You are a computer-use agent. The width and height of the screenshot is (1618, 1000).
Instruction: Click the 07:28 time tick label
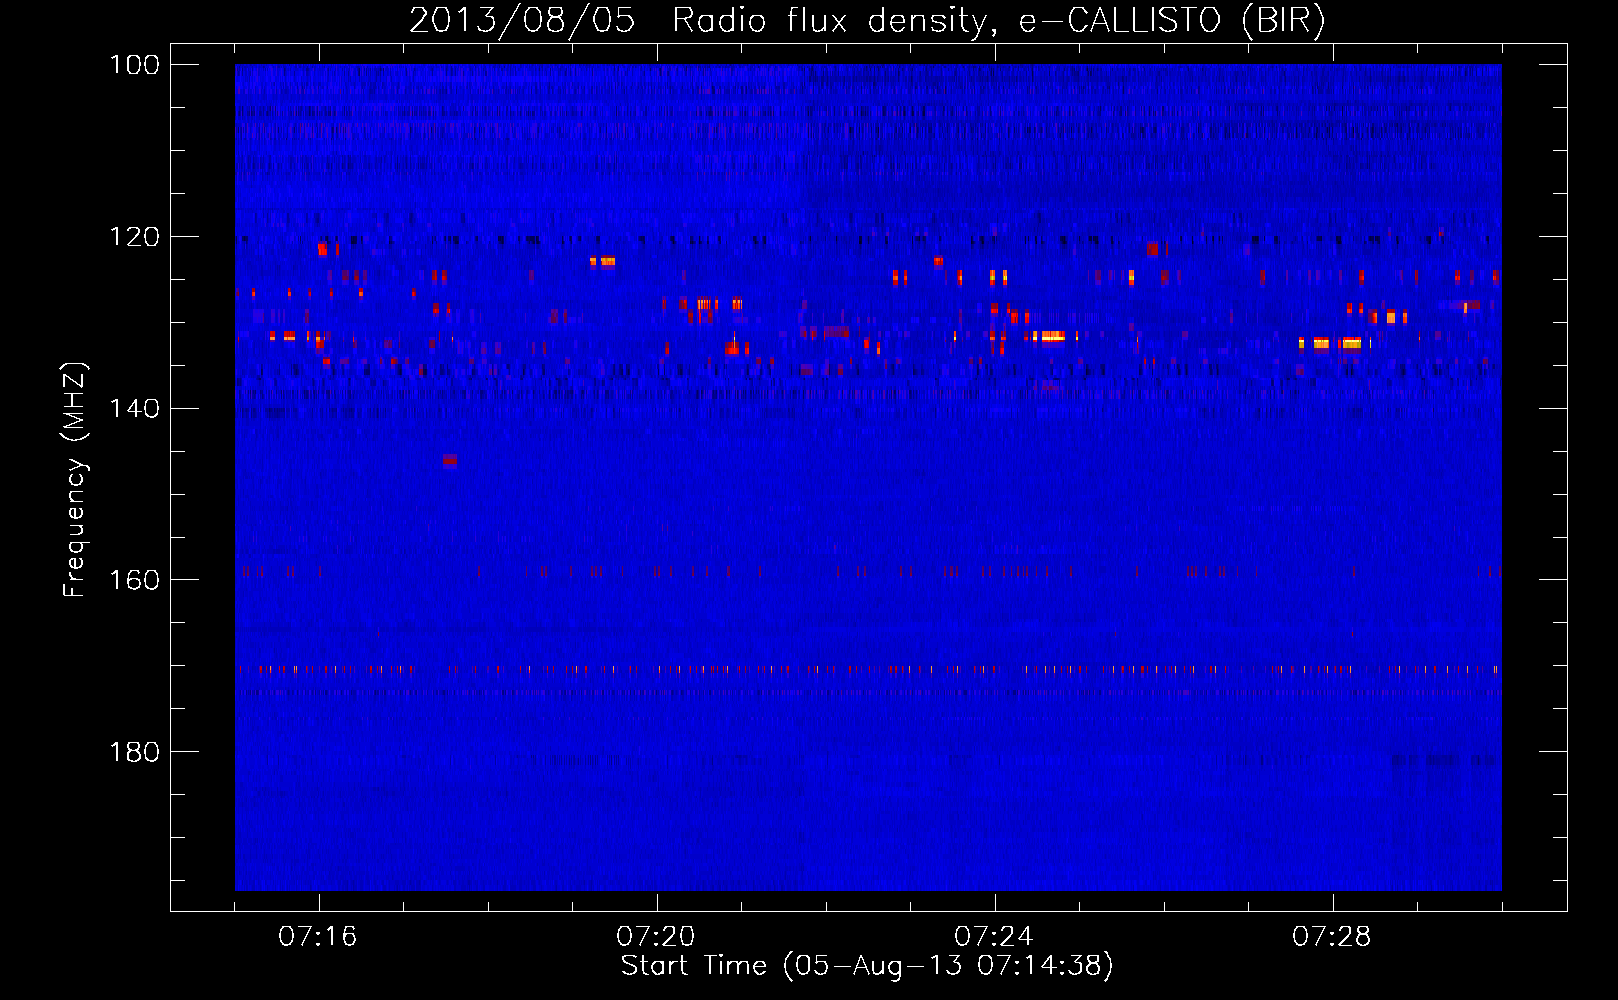(1332, 937)
